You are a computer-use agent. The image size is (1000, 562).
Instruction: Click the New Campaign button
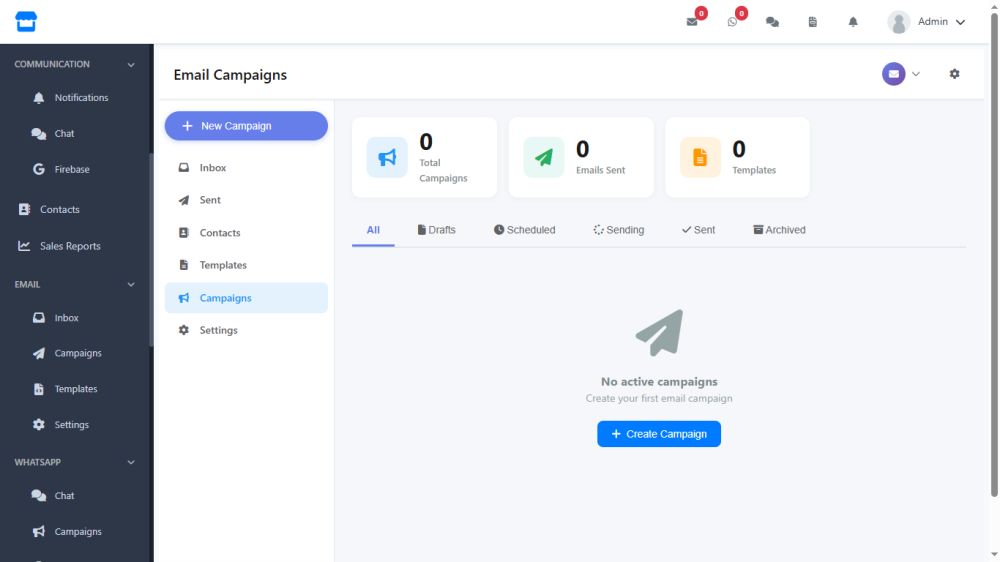pyautogui.click(x=246, y=126)
